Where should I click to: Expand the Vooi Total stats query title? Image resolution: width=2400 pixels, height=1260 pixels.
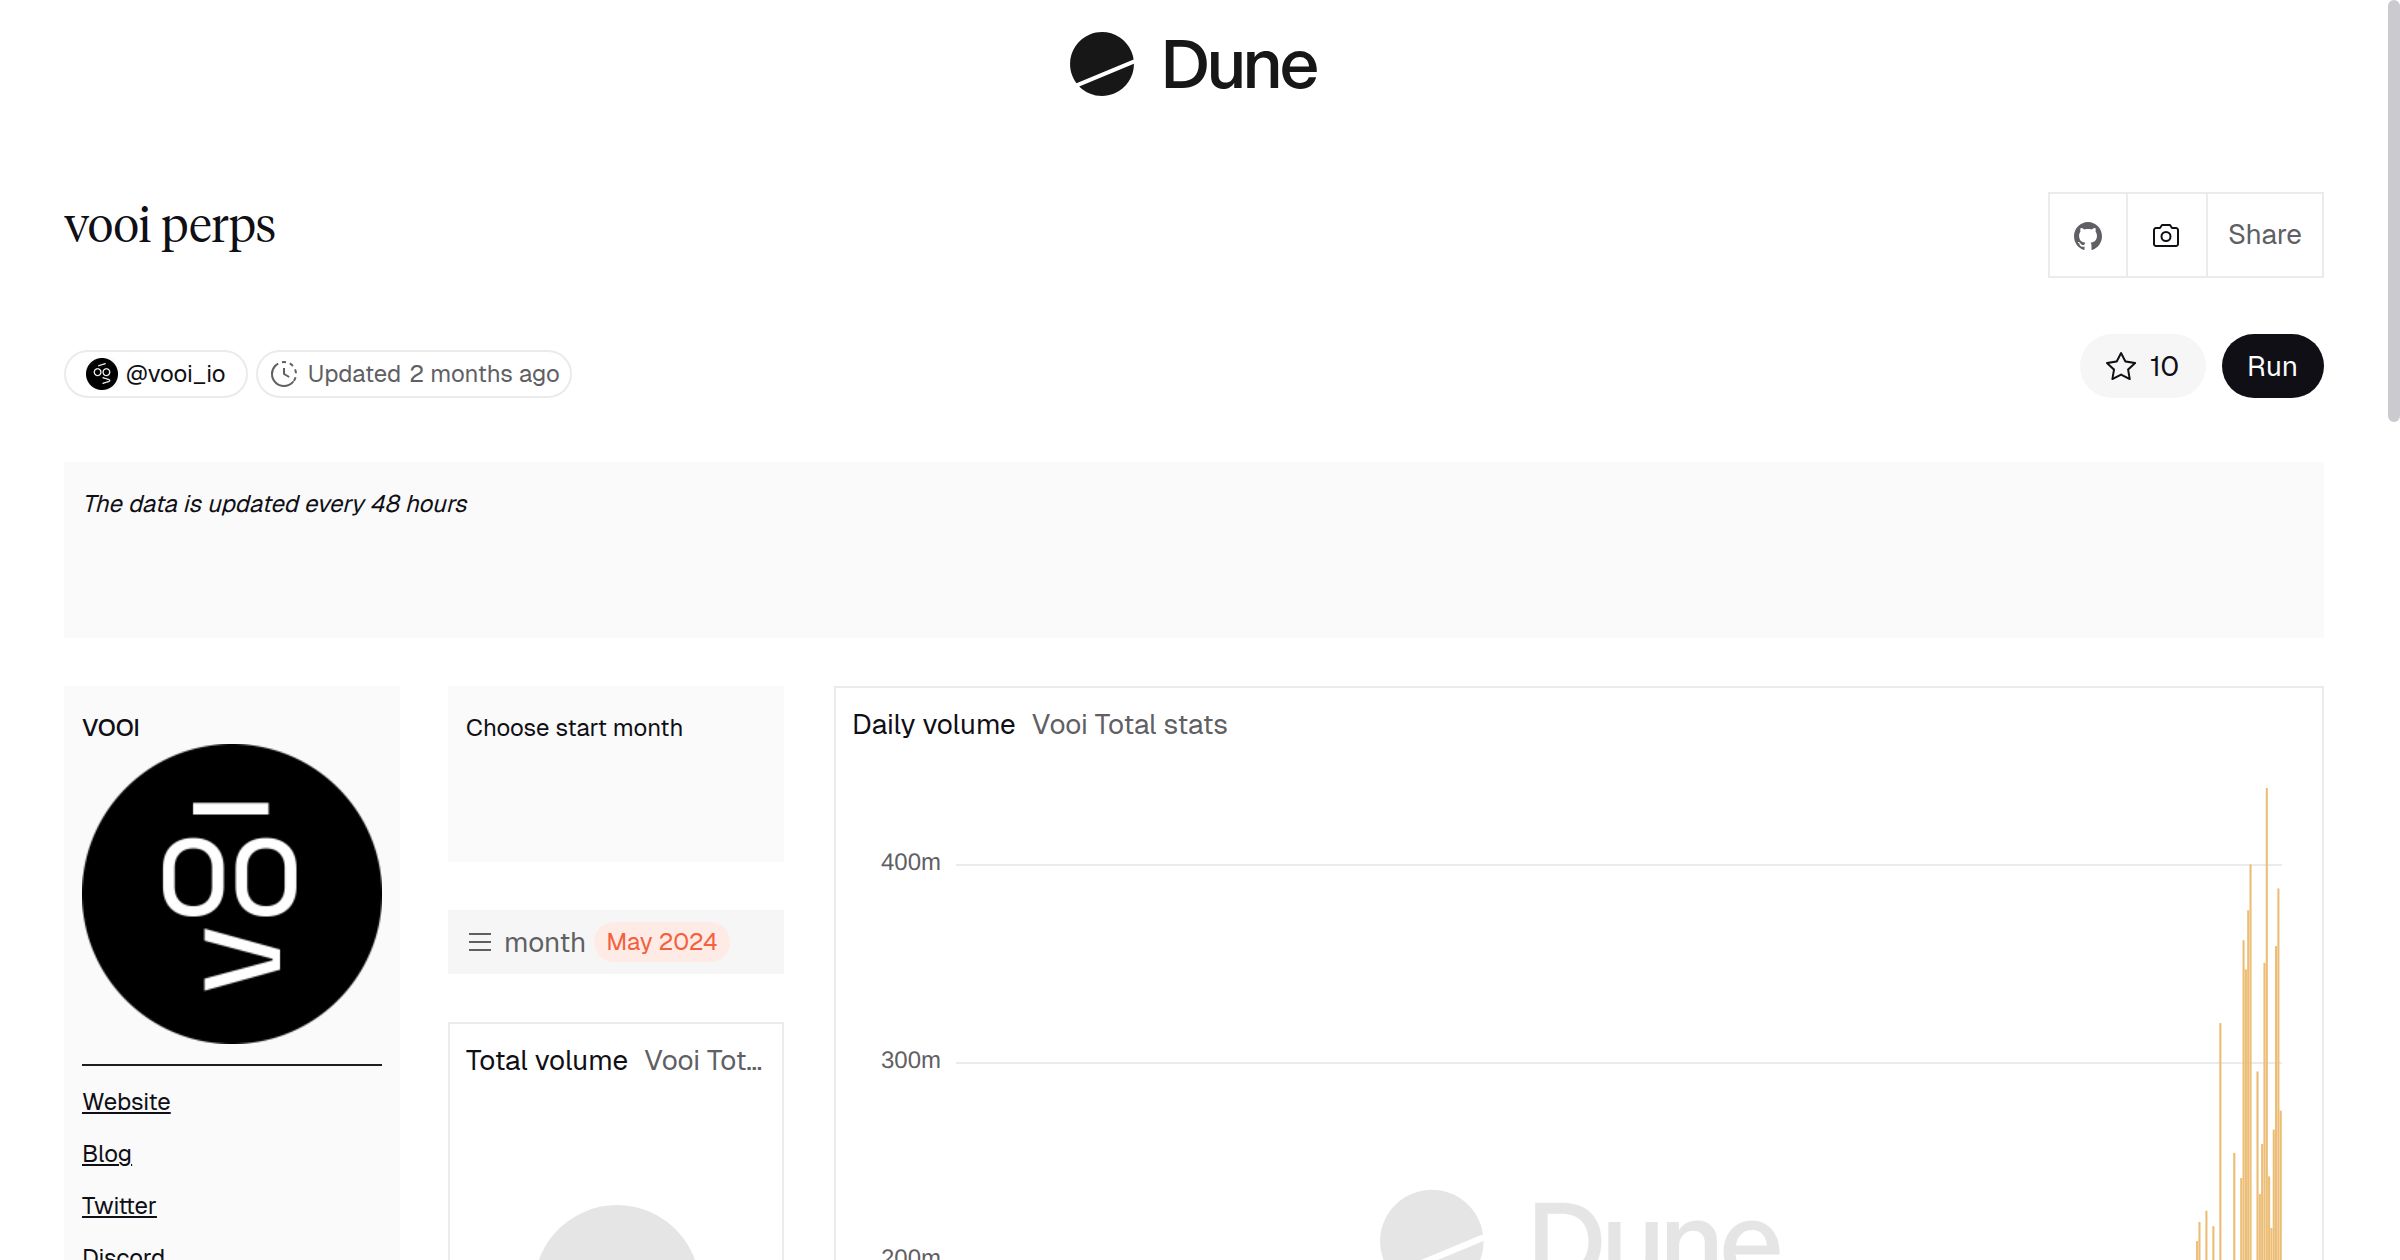[x=1130, y=725]
